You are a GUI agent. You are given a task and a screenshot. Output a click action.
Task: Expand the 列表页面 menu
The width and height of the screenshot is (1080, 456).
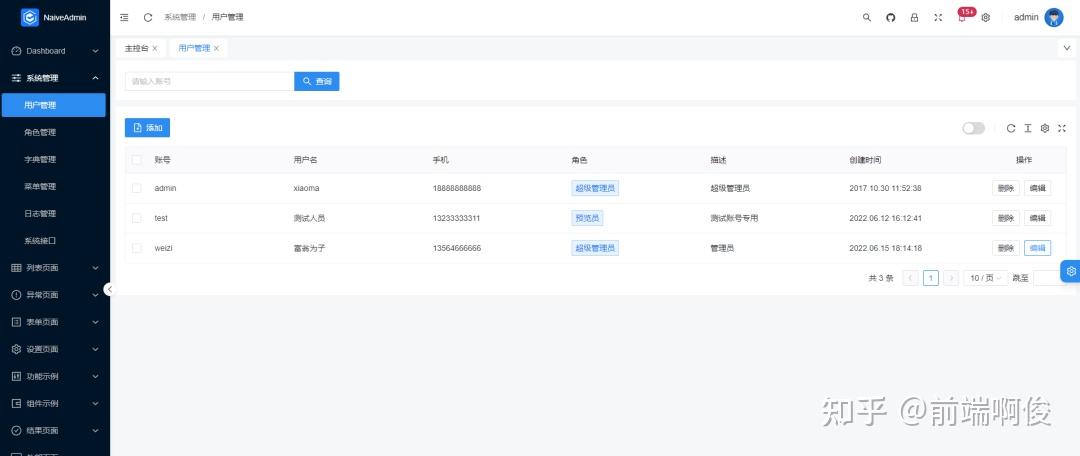tap(55, 268)
